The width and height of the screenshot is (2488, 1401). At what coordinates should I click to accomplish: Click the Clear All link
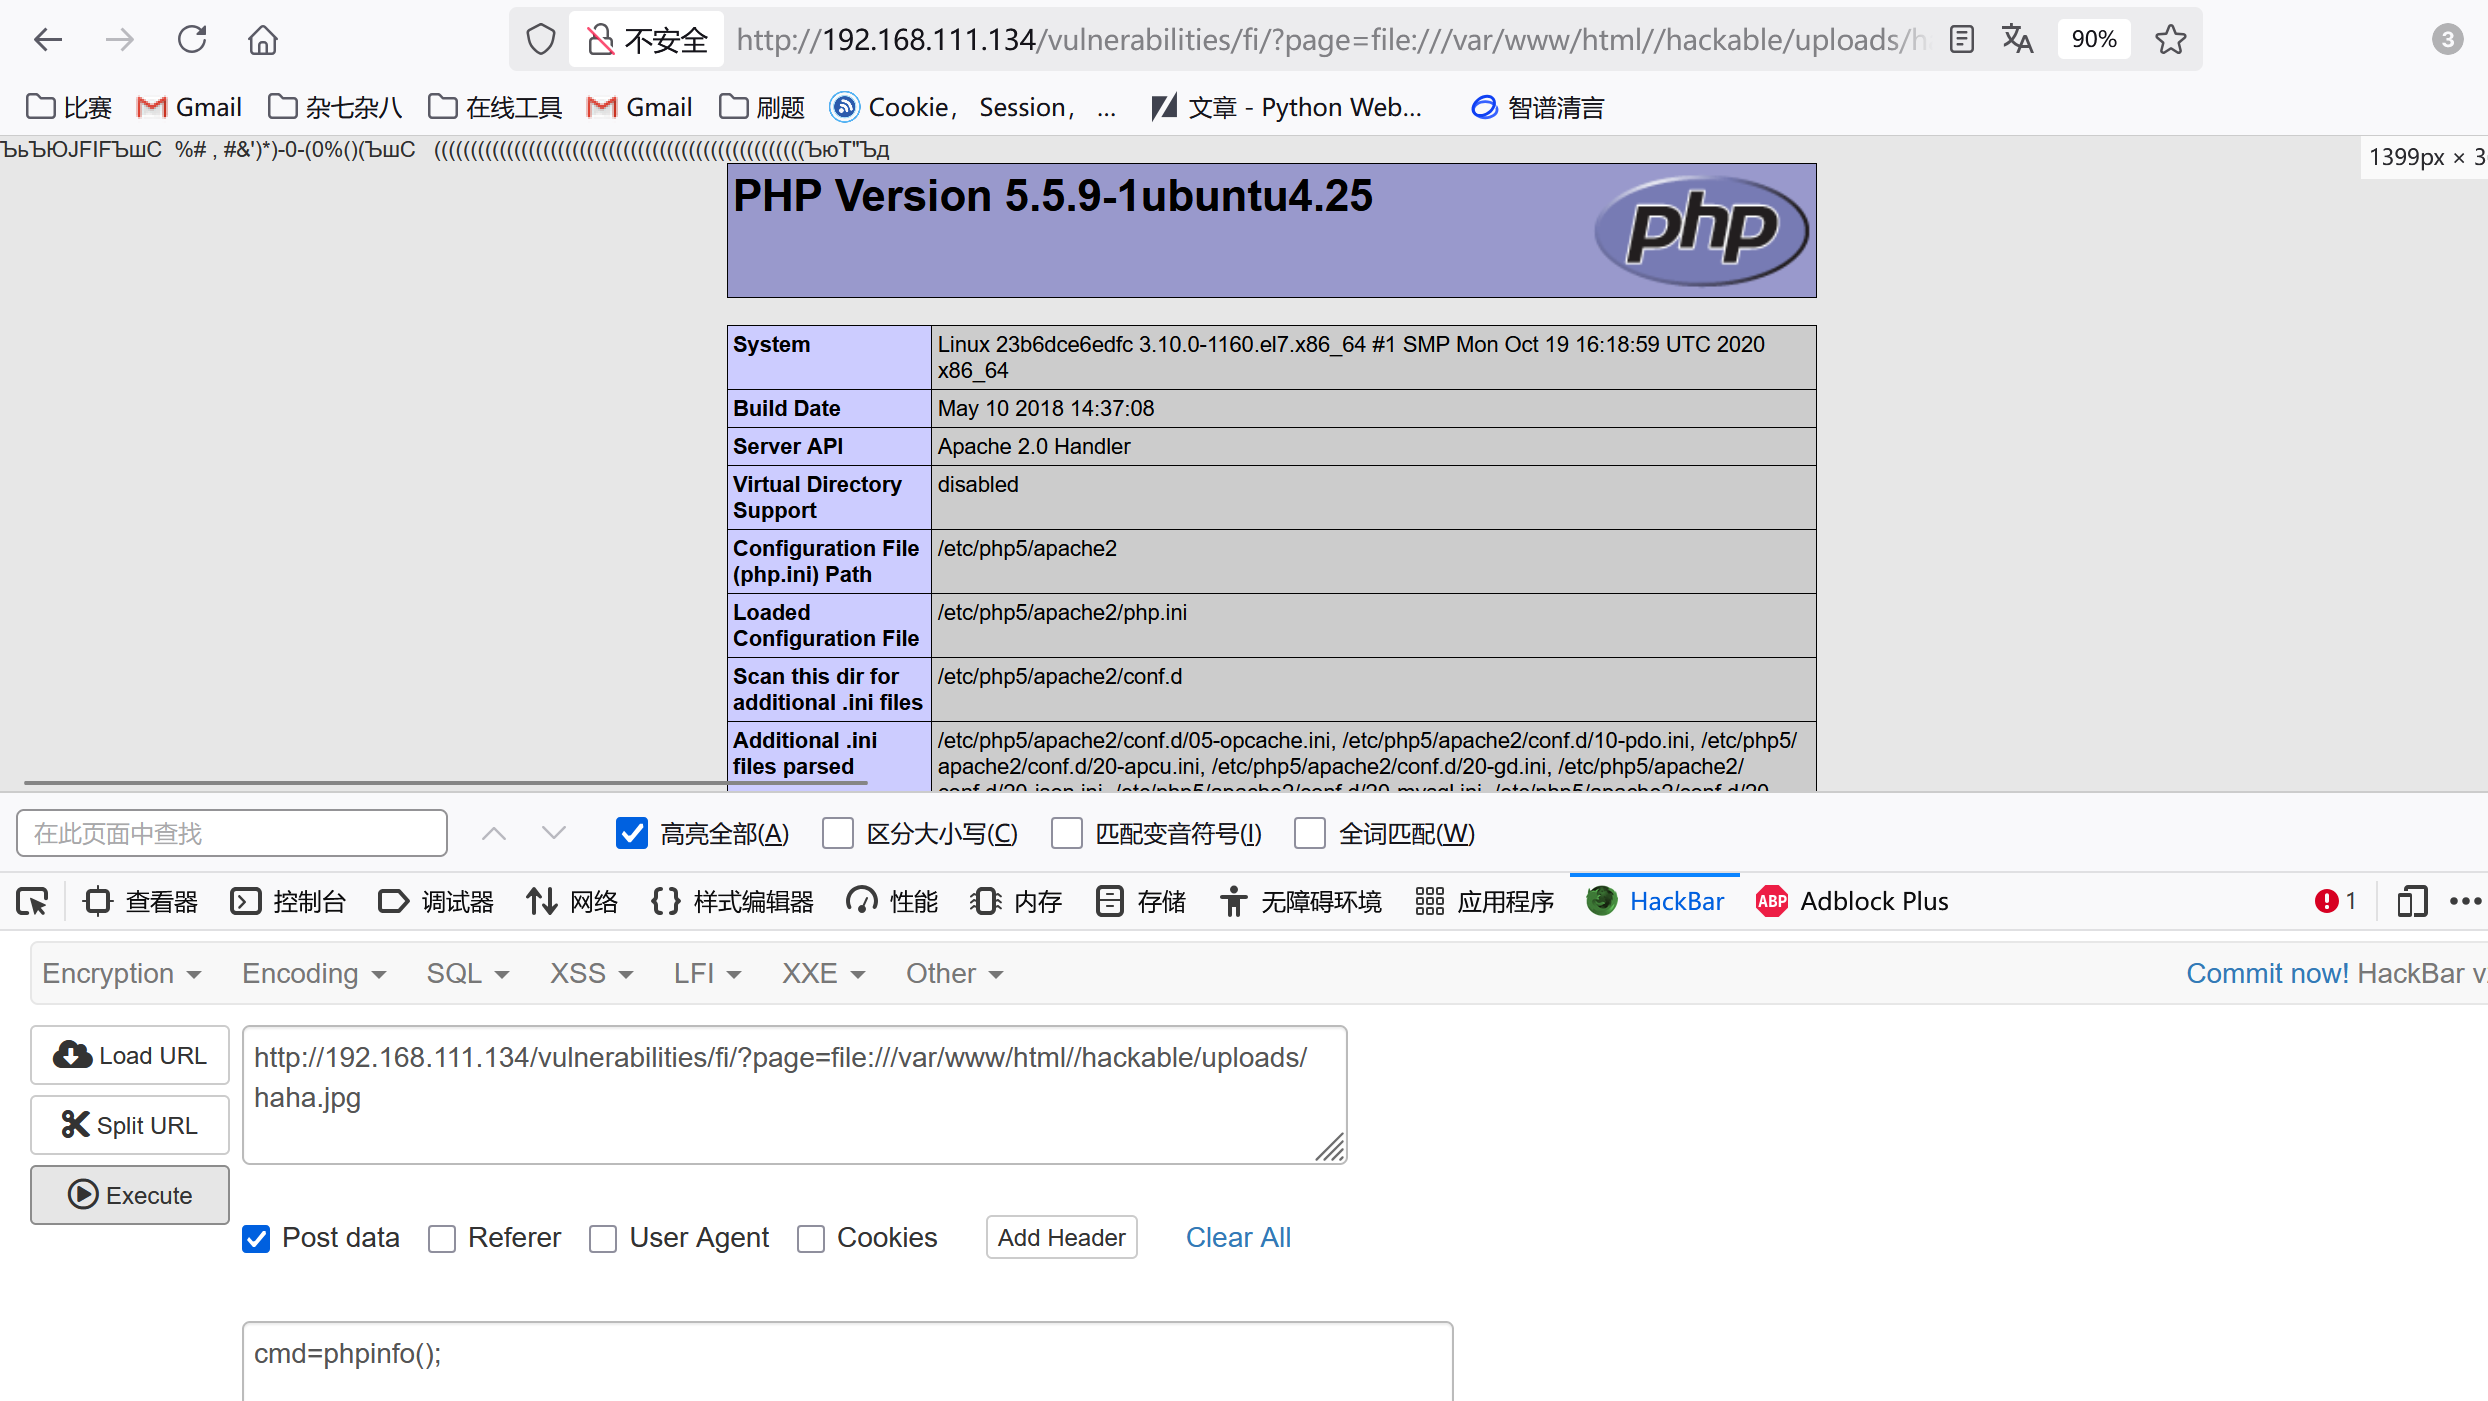1238,1238
